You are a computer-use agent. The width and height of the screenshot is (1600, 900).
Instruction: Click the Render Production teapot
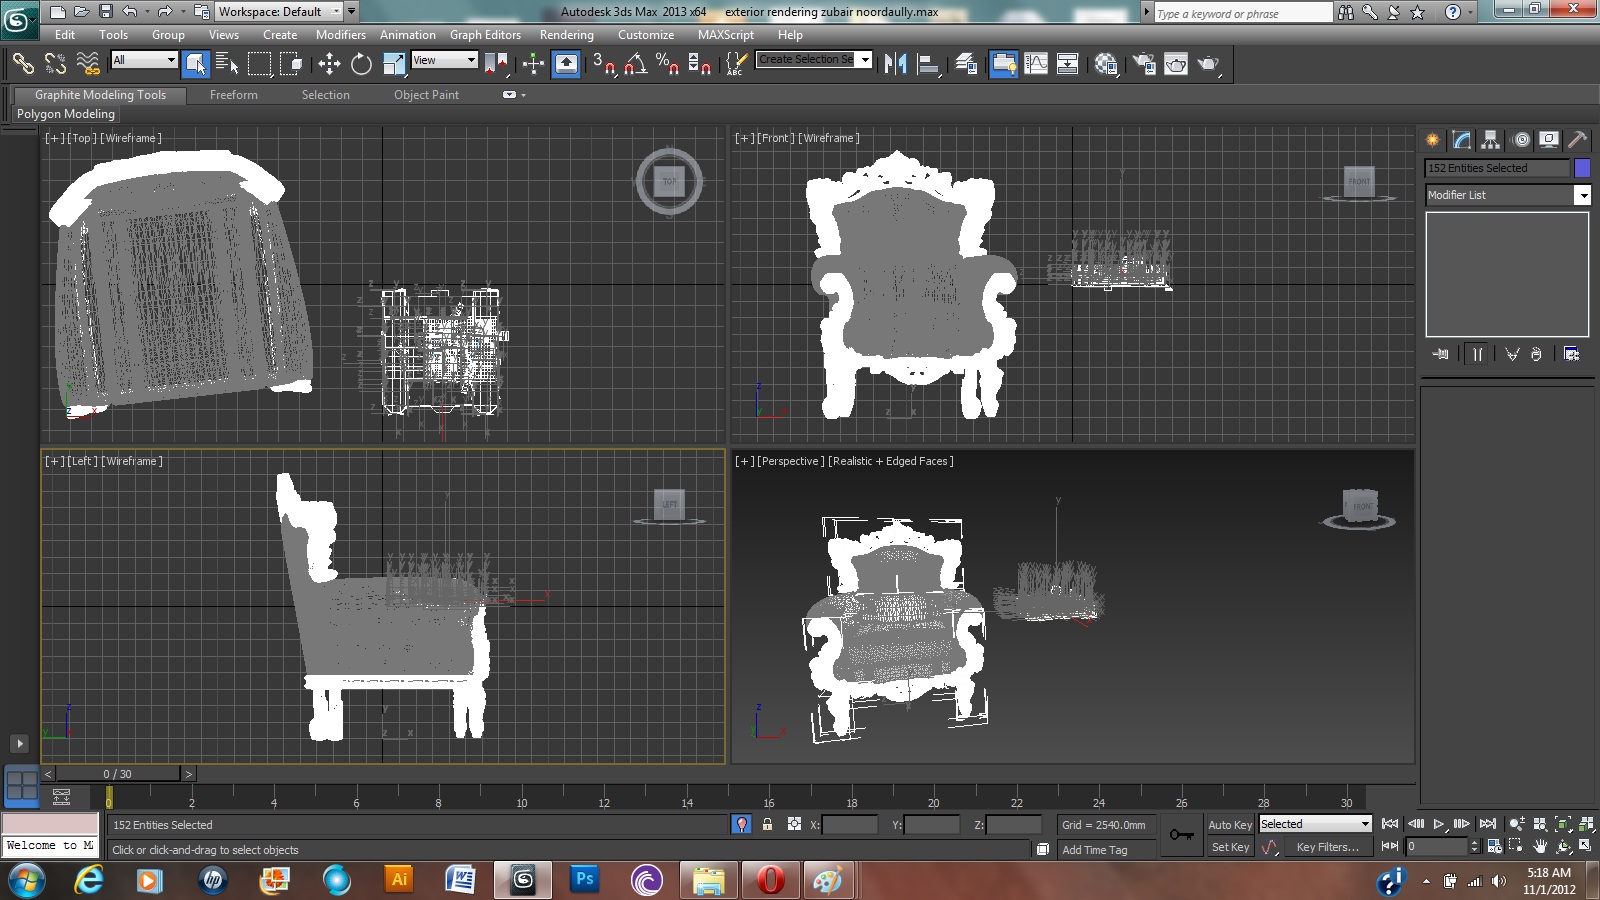coord(1209,64)
